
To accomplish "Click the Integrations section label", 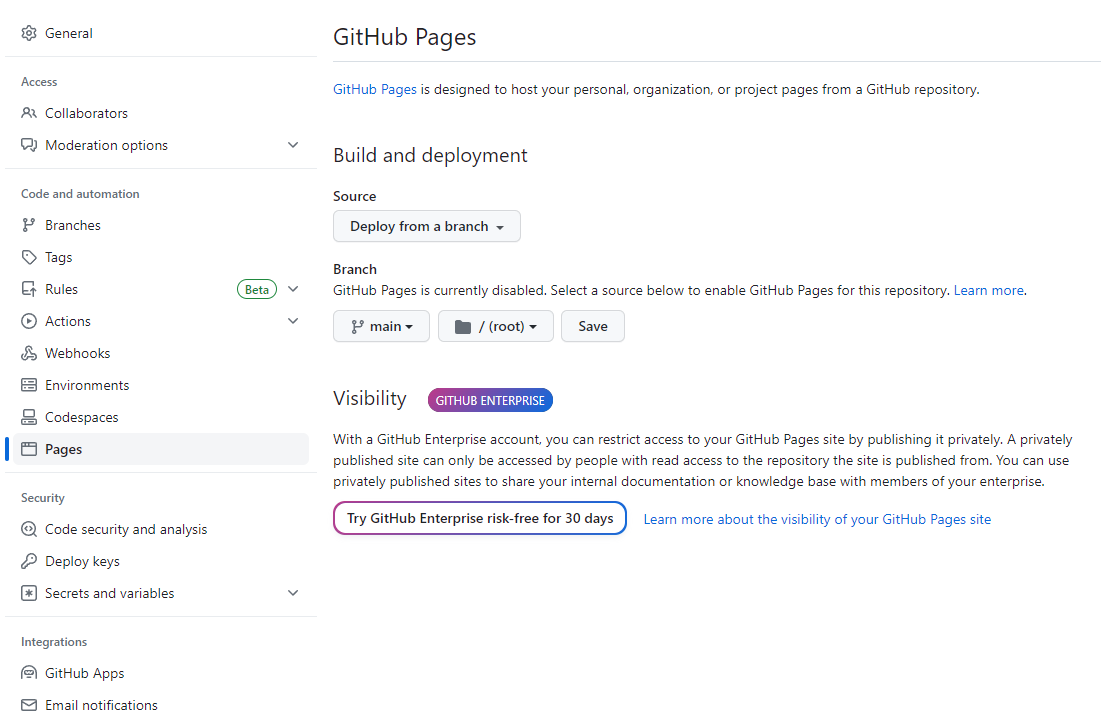I will [54, 641].
